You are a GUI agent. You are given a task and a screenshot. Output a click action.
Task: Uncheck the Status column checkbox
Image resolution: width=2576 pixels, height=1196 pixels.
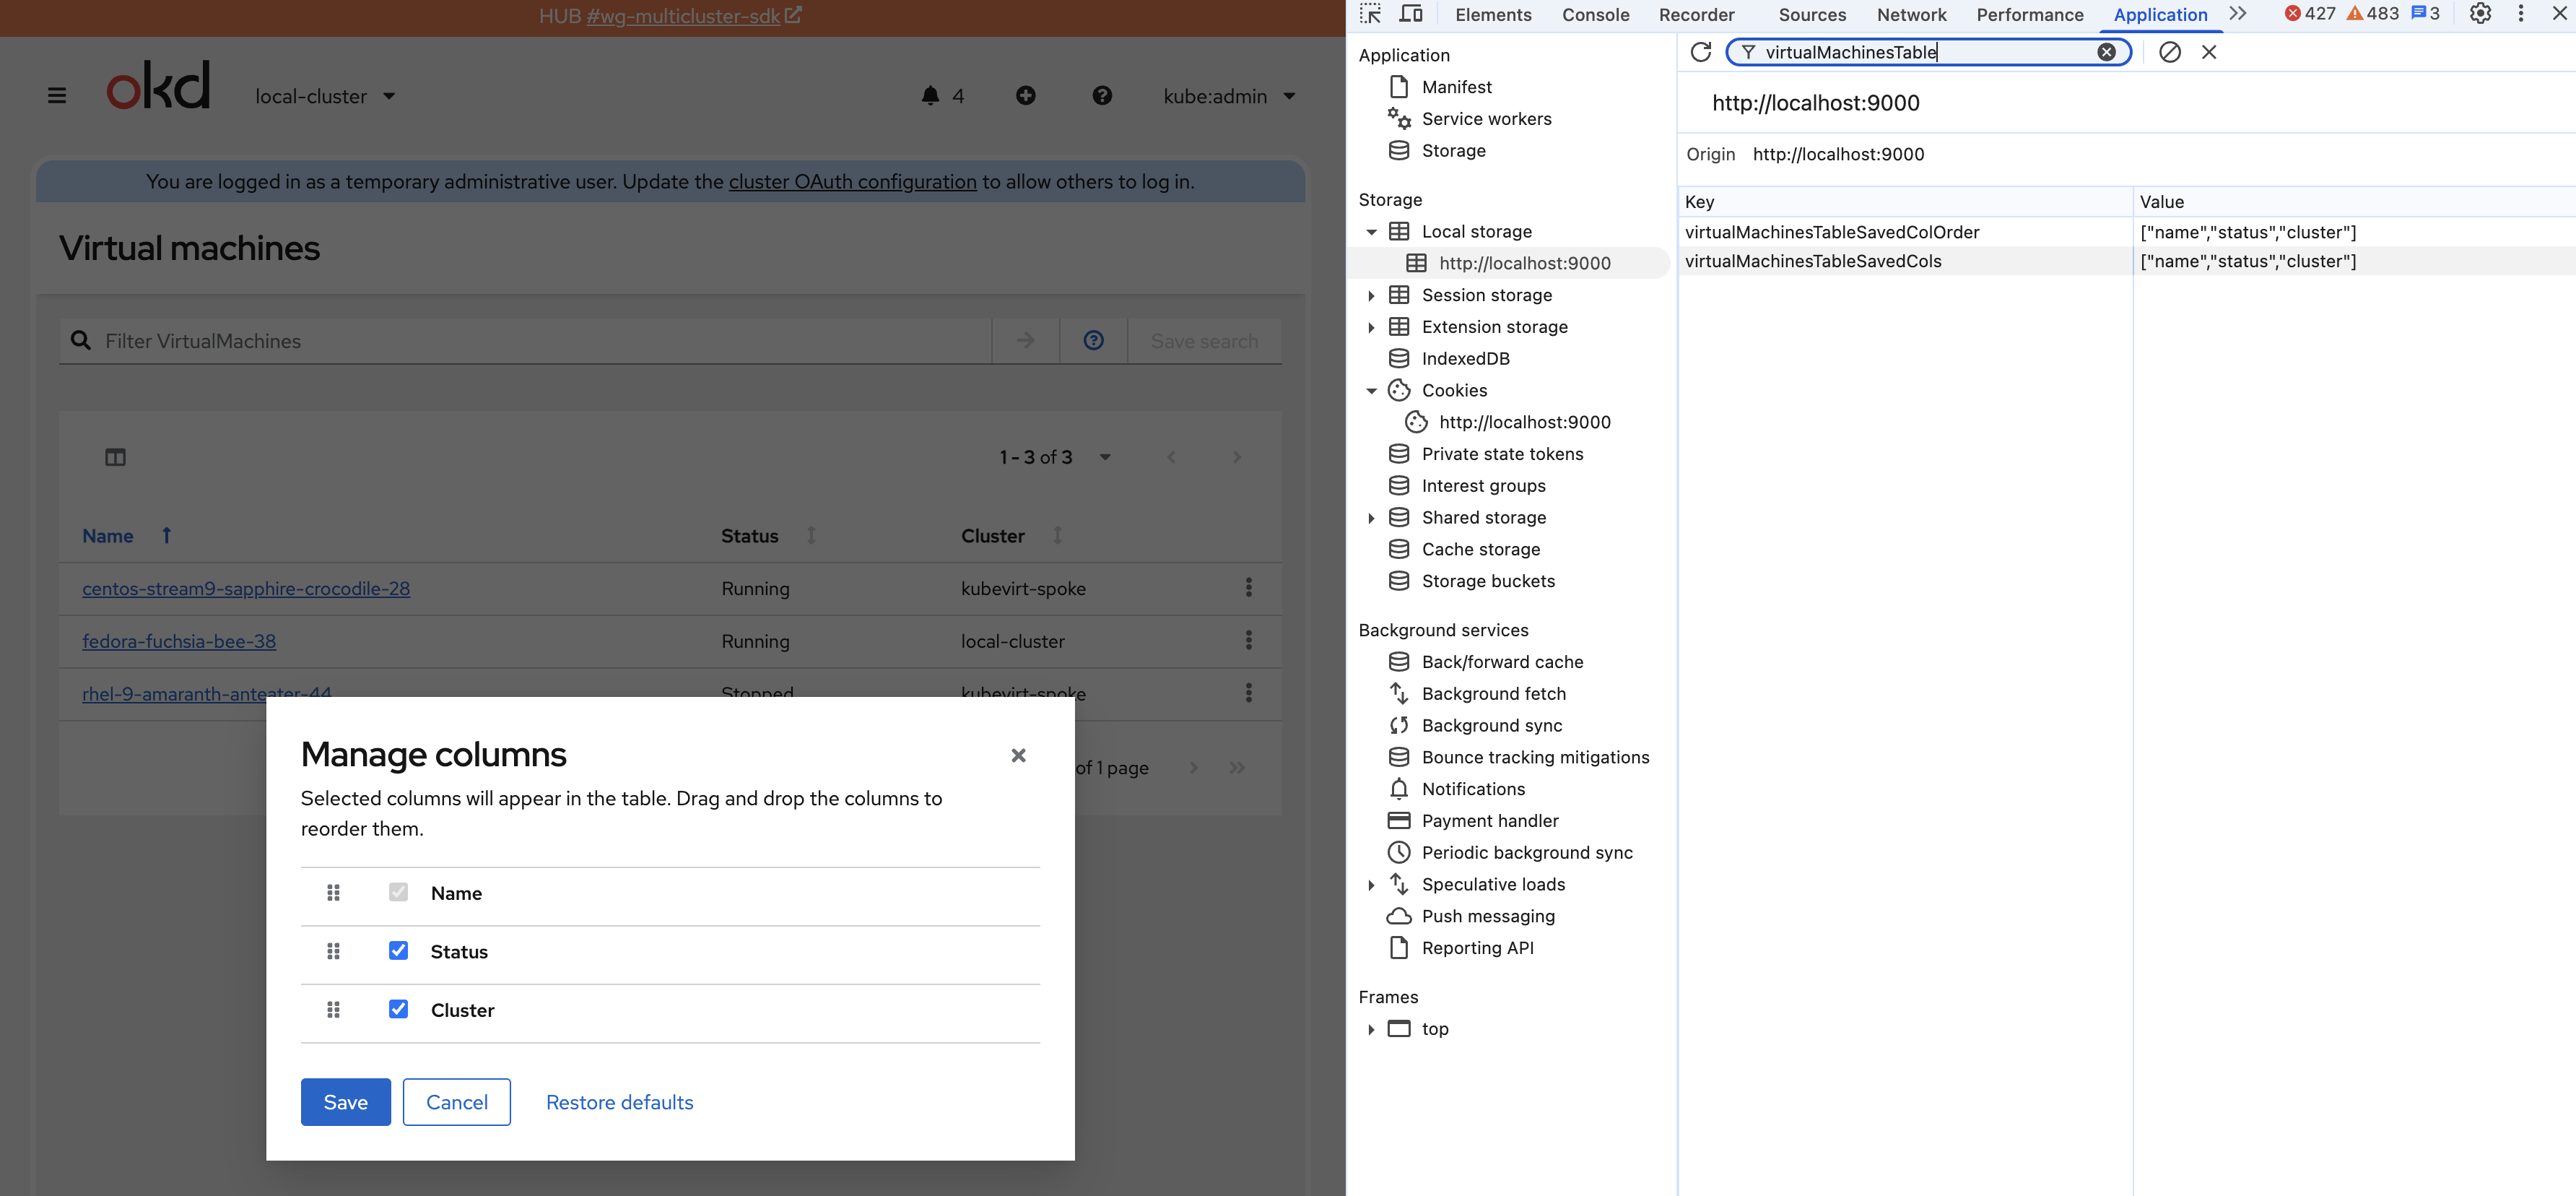pos(398,950)
